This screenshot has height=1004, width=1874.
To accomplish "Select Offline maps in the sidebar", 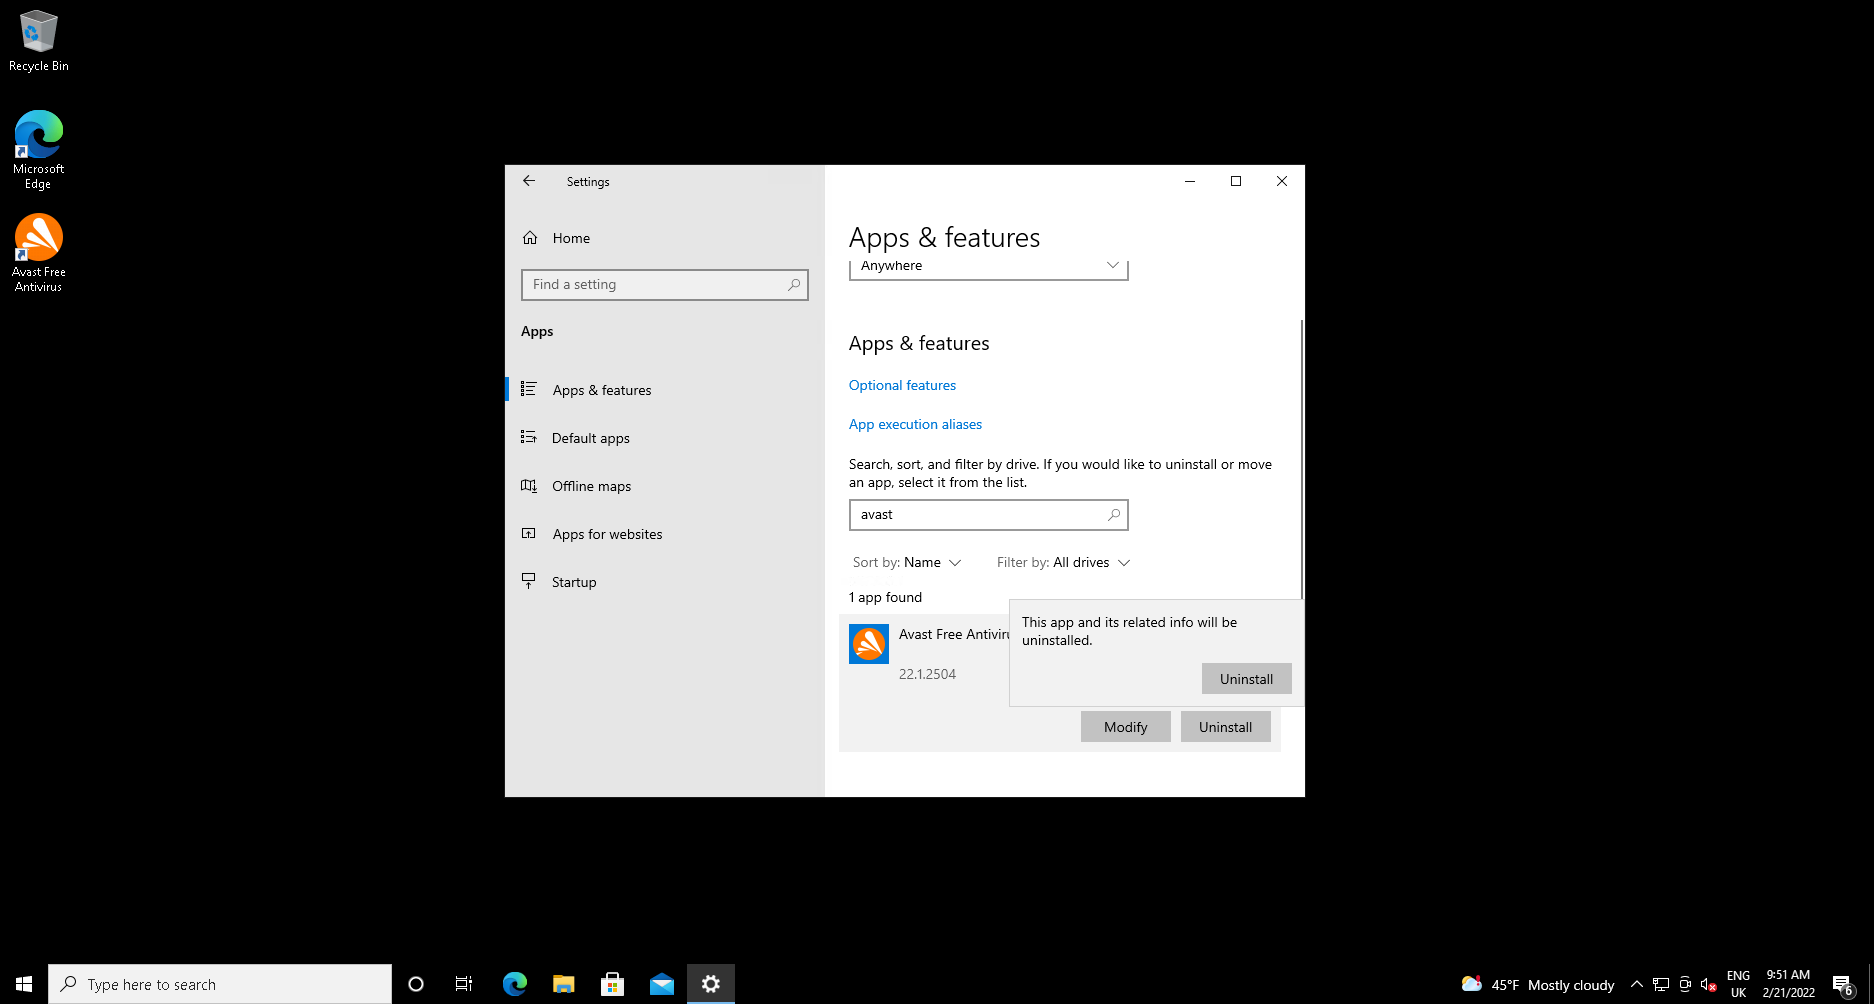I will coord(665,486).
